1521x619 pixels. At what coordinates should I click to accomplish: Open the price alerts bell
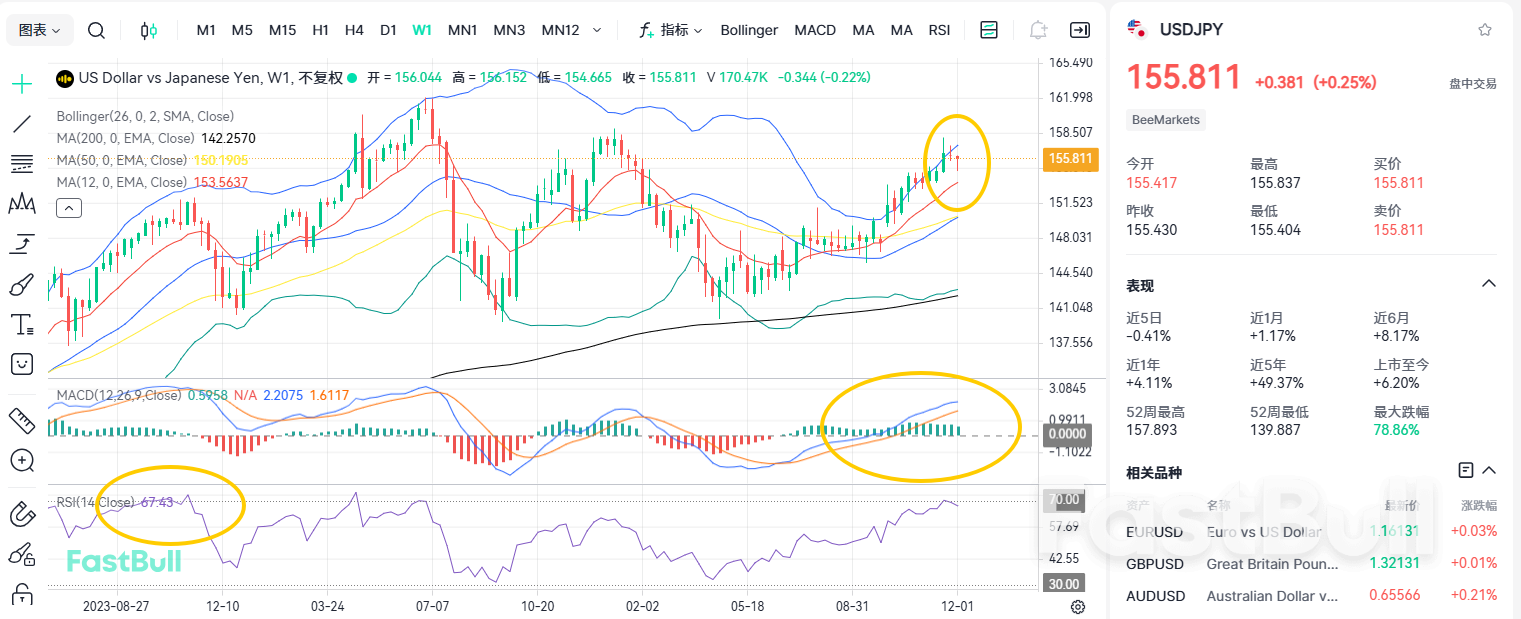point(1037,30)
